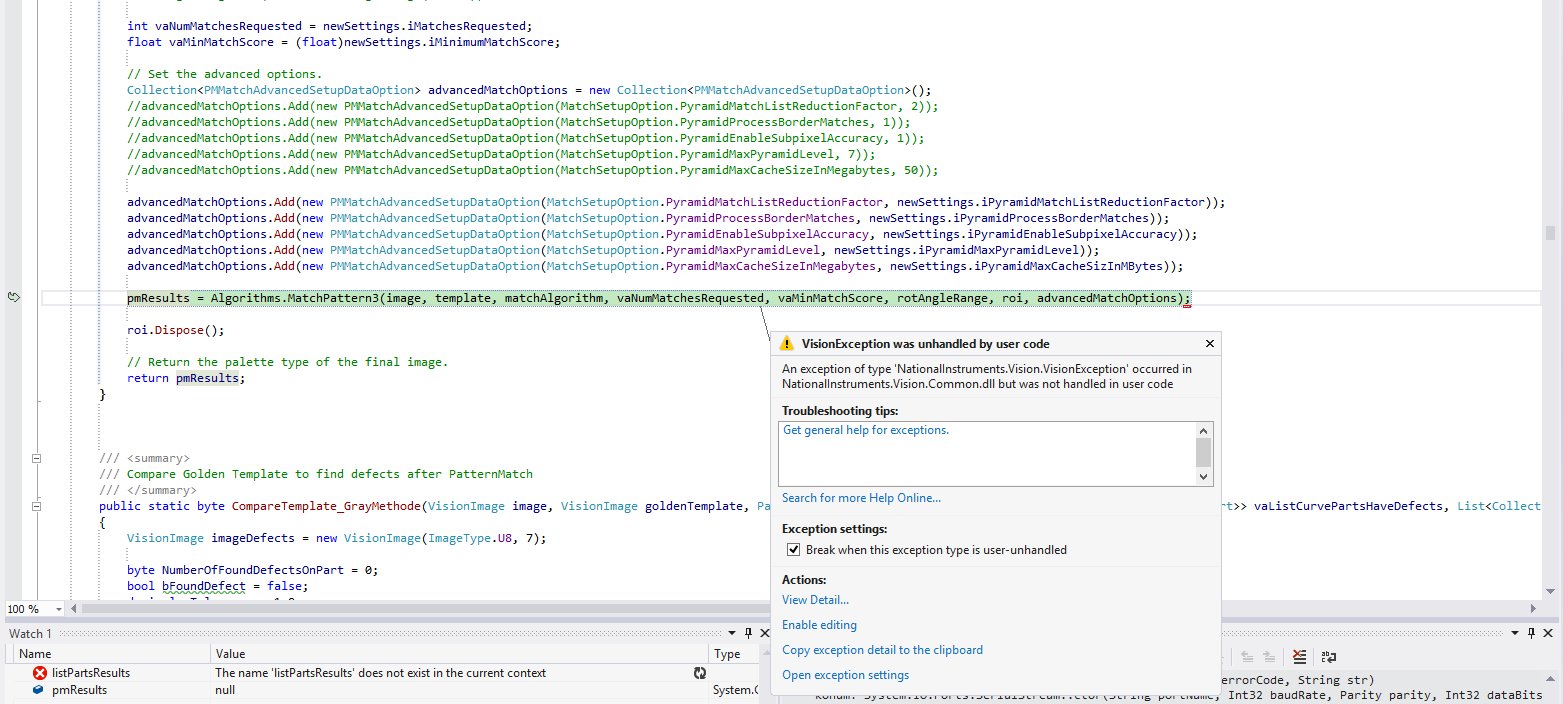Open right panel window position dropdown

[1514, 633]
